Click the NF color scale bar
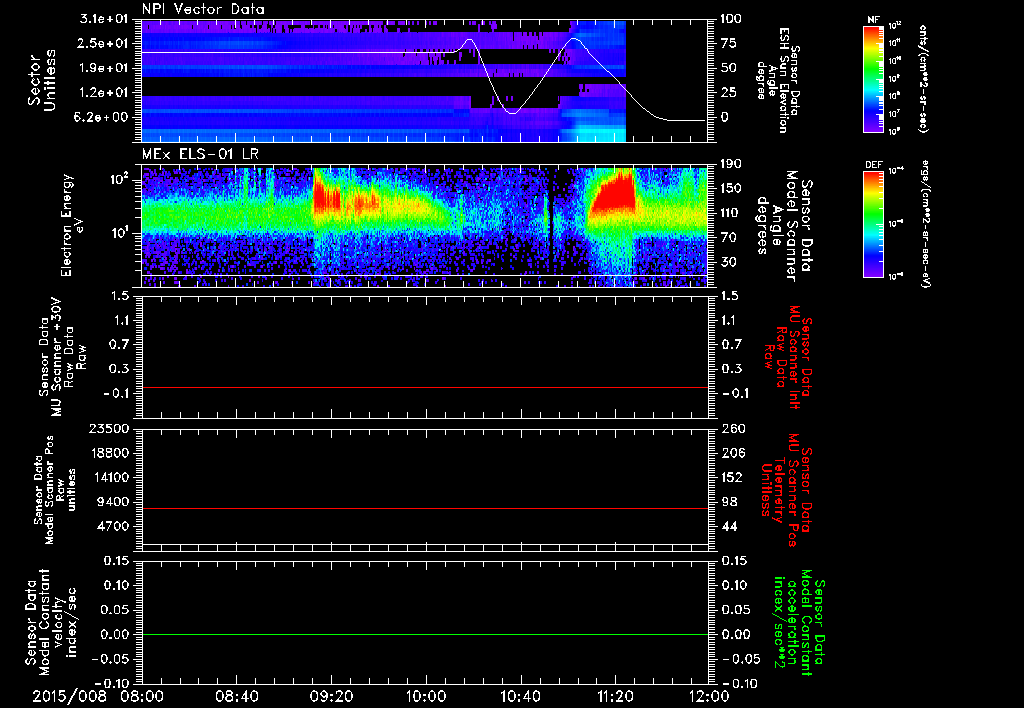 tap(873, 79)
